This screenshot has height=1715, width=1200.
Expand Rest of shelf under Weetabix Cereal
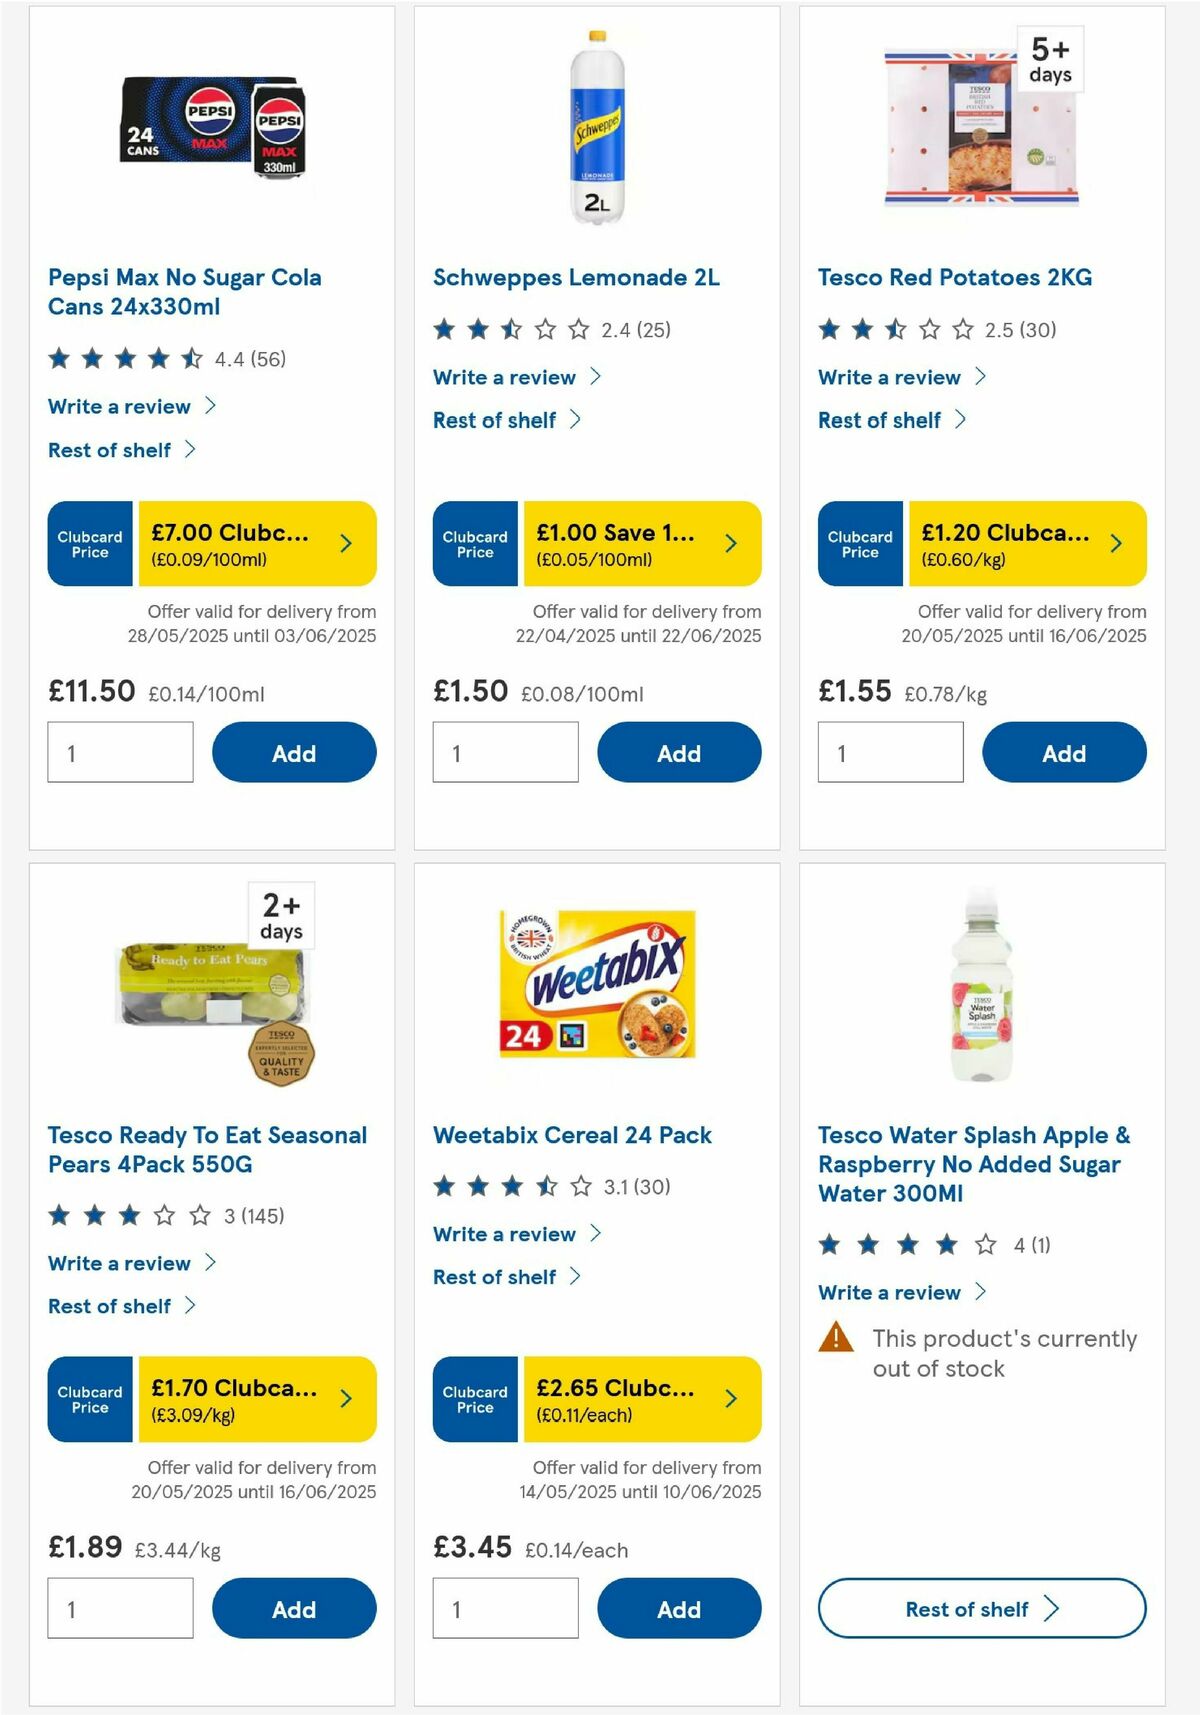point(497,1276)
